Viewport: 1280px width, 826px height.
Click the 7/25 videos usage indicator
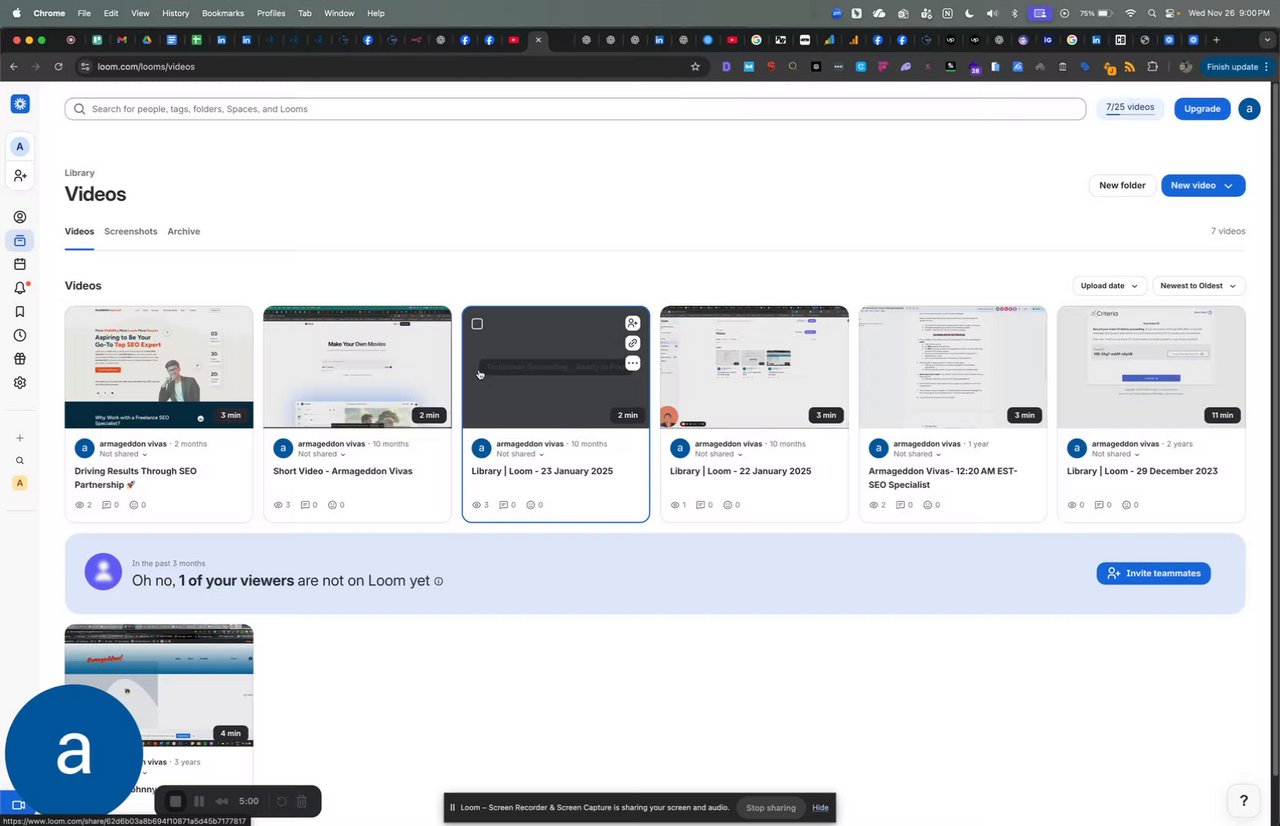tap(1130, 108)
